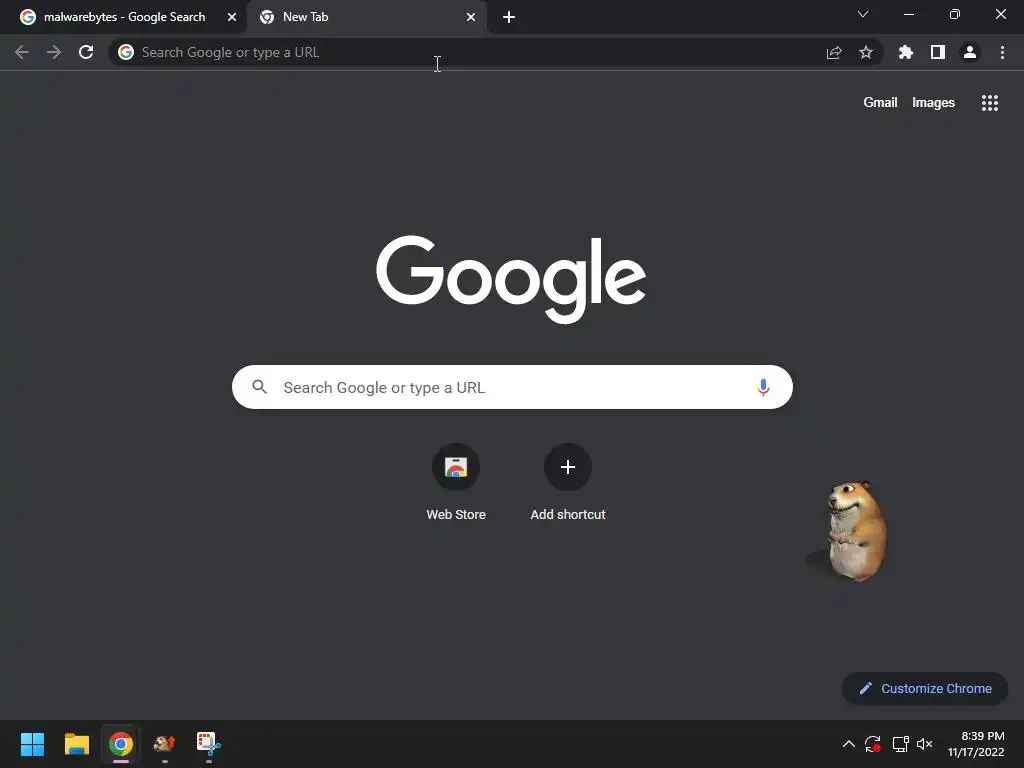Click the Customize Chrome button
The image size is (1024, 768).
point(925,688)
